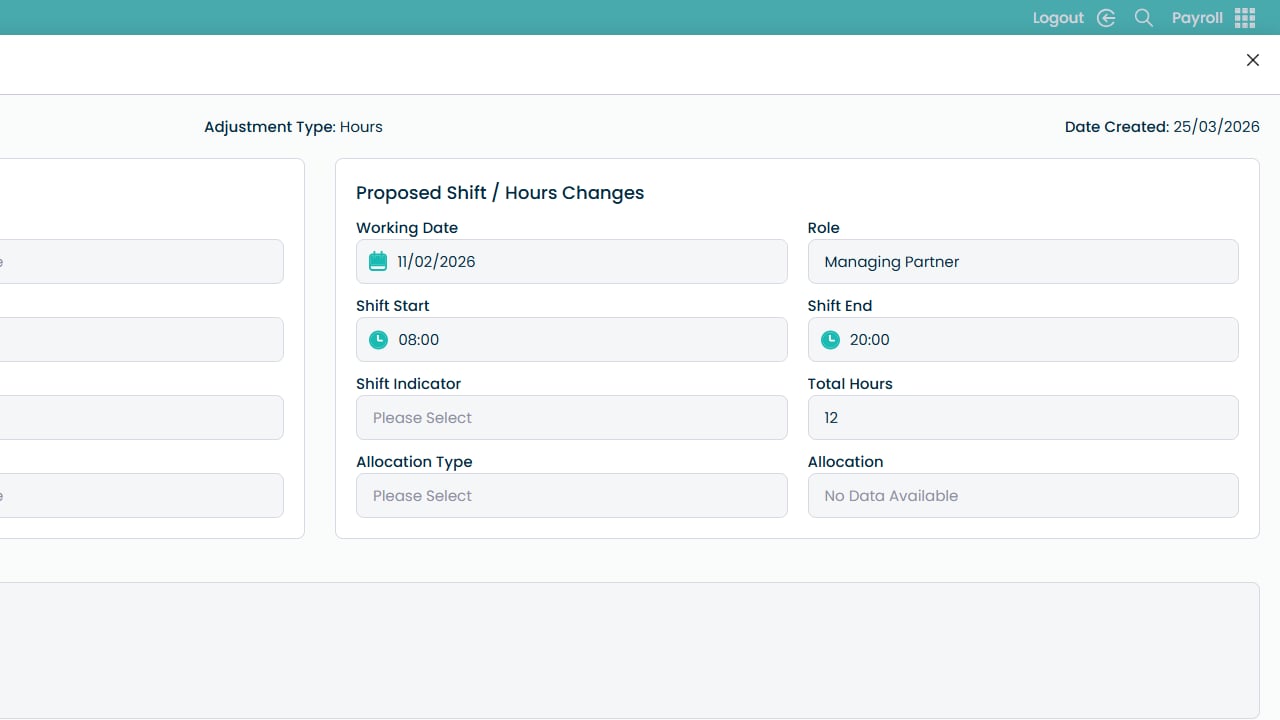Image resolution: width=1280 pixels, height=720 pixels.
Task: Click the Adjustment Type: Hours text
Action: [293, 127]
